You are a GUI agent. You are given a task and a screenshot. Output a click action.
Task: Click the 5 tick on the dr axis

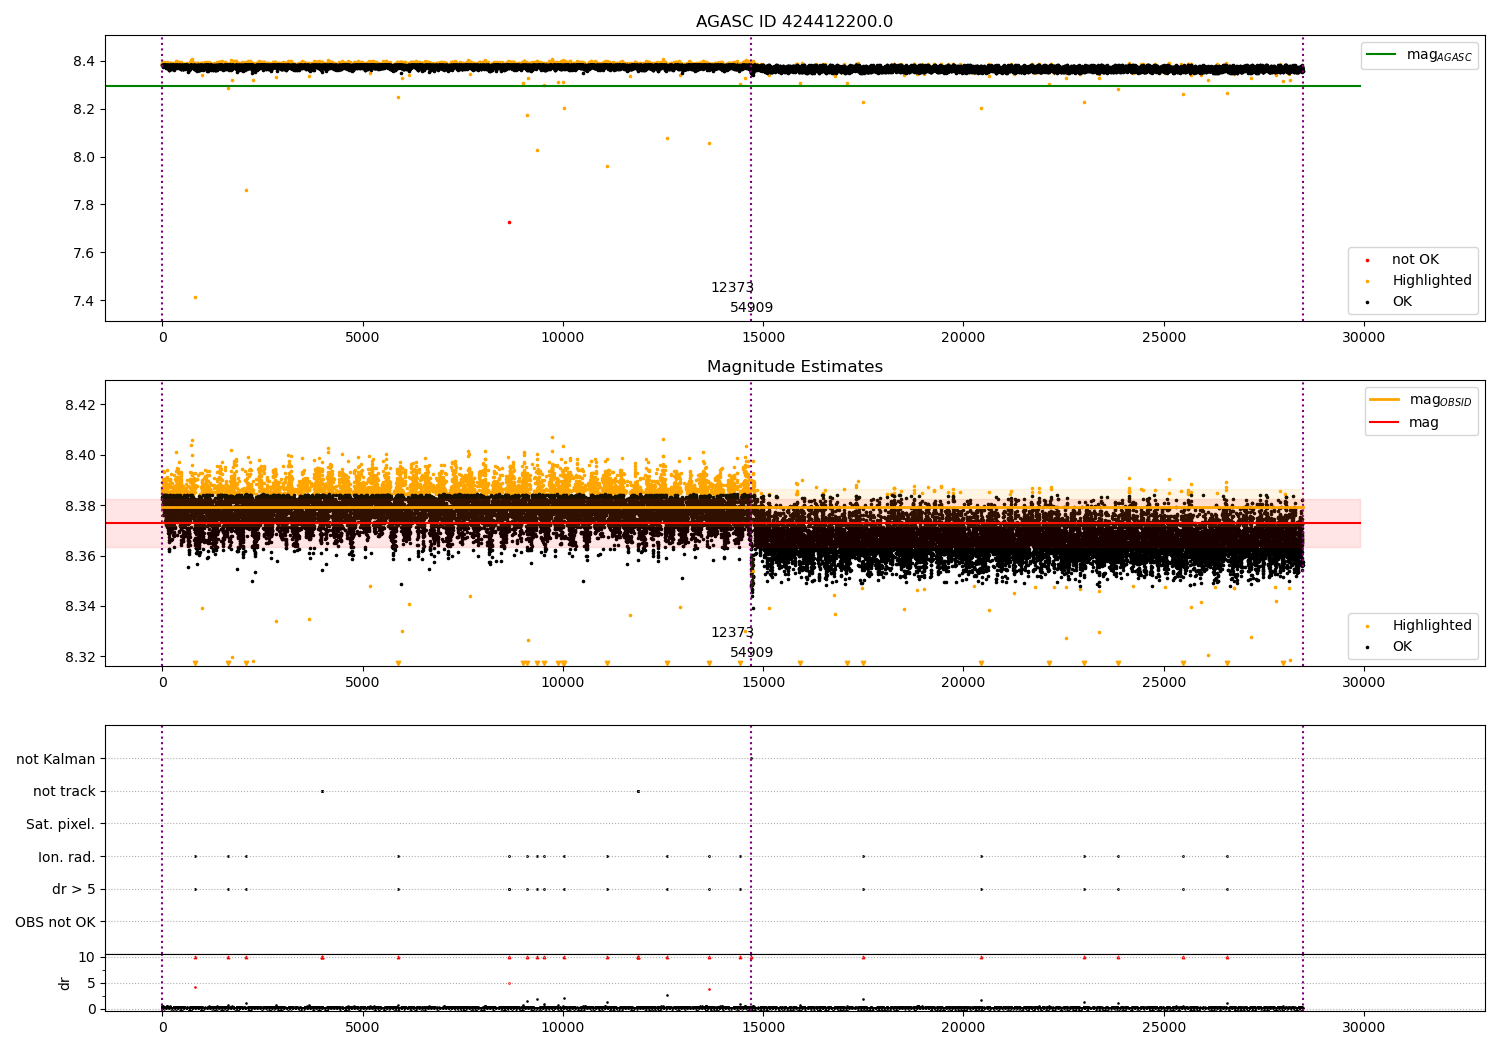coord(91,983)
